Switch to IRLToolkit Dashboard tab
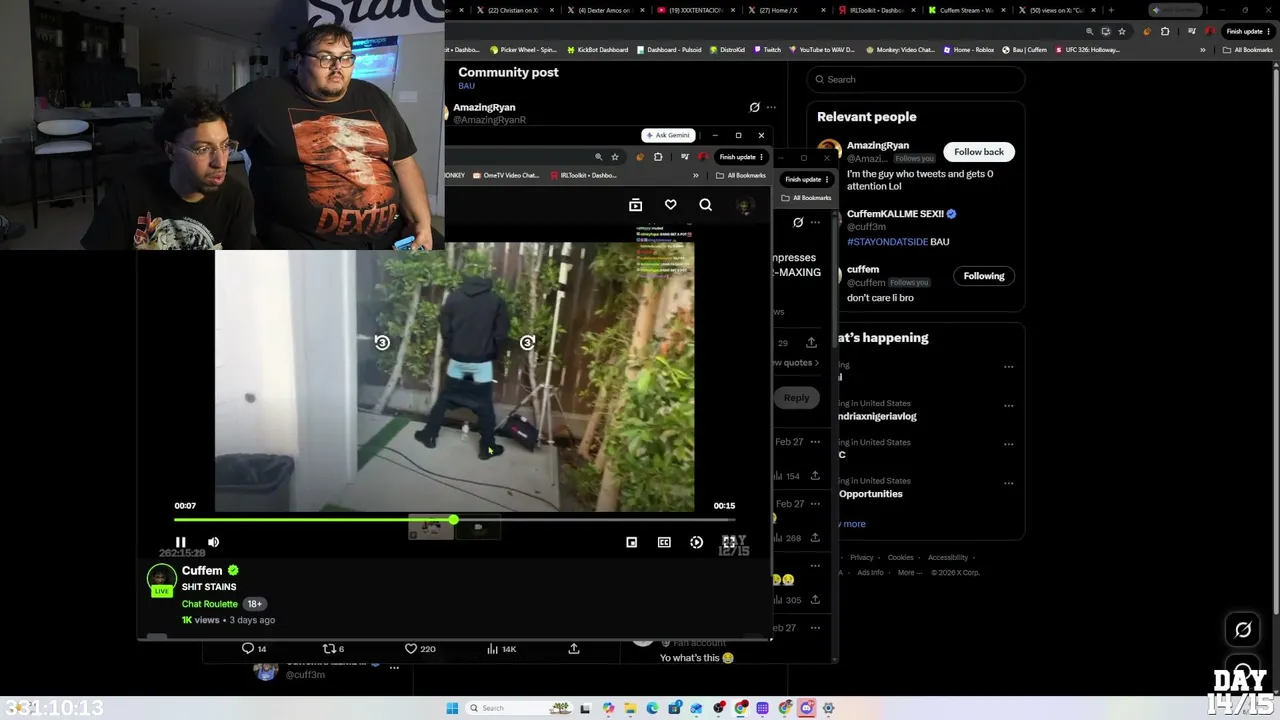This screenshot has height=720, width=1280. pos(876,10)
